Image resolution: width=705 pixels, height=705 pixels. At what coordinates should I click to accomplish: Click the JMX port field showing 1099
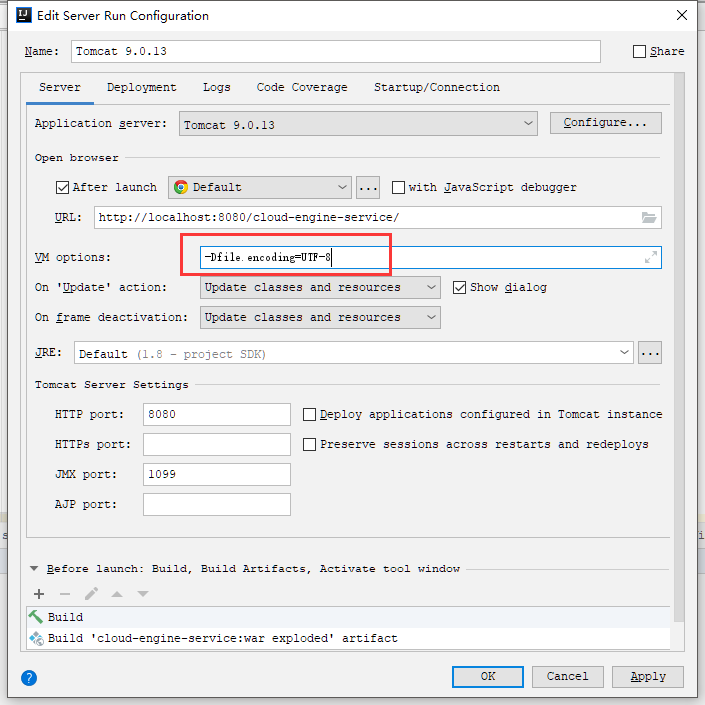[x=217, y=474]
